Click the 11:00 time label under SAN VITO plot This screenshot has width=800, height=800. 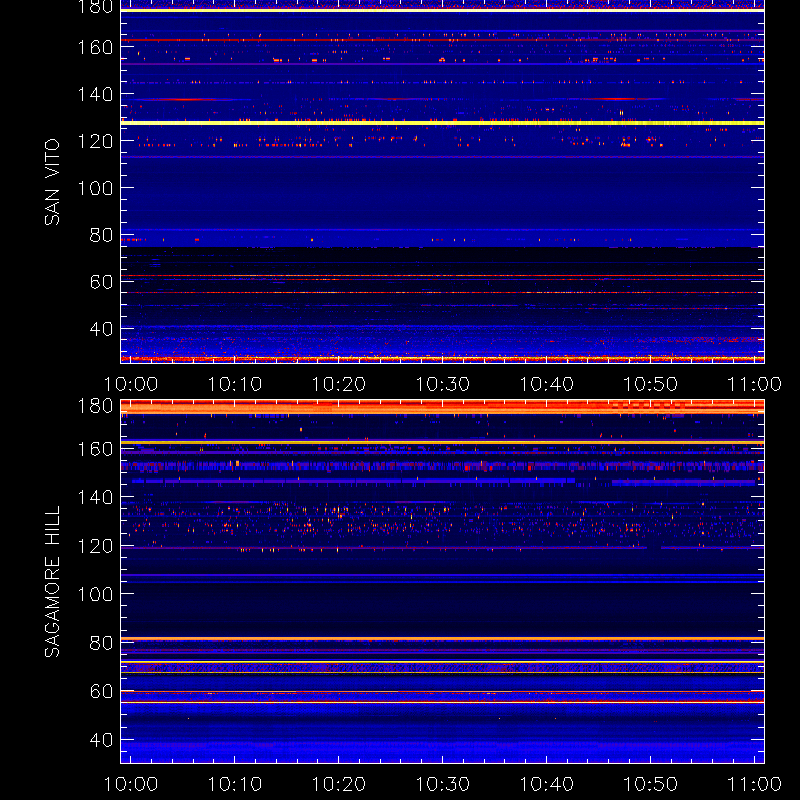pos(755,384)
